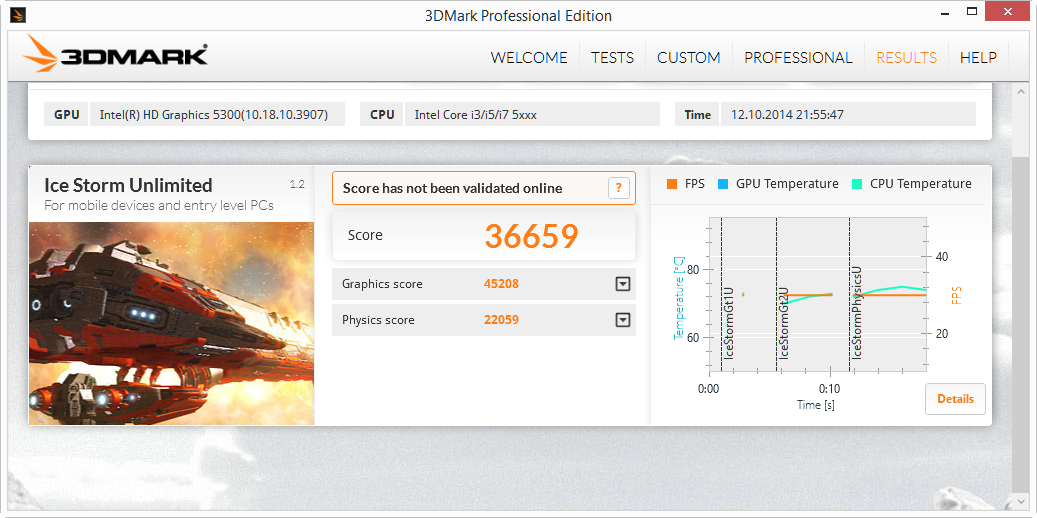Viewport: 1037px width, 518px height.
Task: Click the Temperature [°C] axis label
Action: click(678, 298)
